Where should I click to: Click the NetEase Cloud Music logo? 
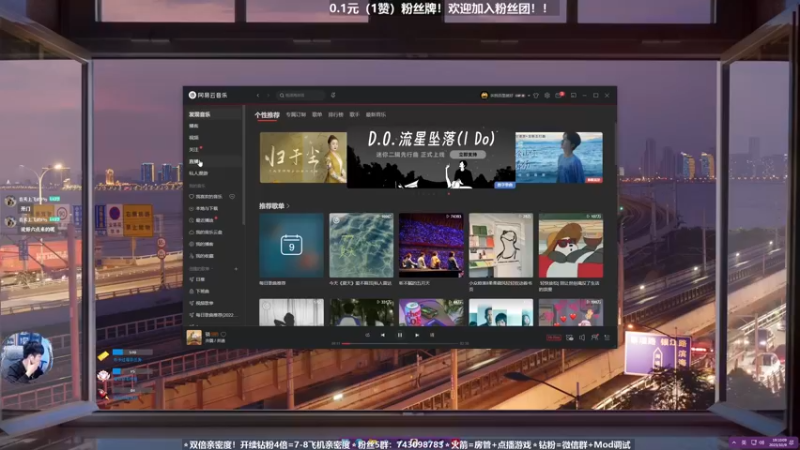208,95
